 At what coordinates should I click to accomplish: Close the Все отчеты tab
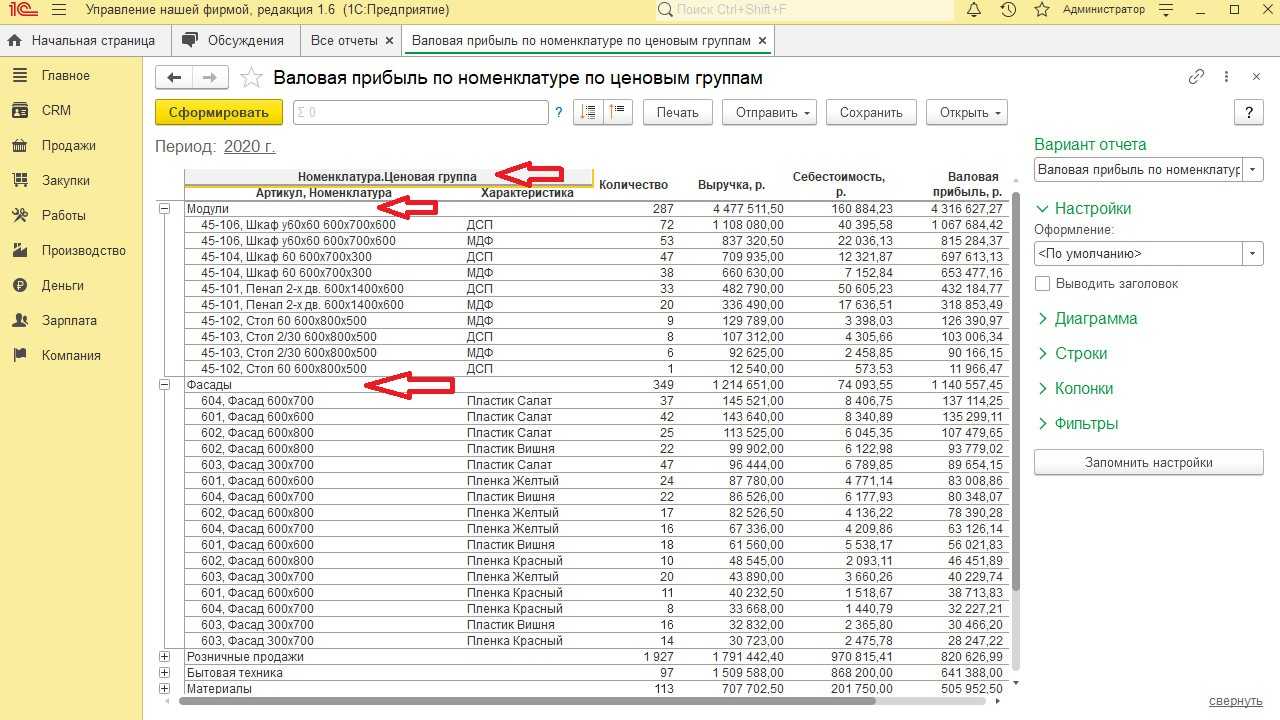(389, 41)
